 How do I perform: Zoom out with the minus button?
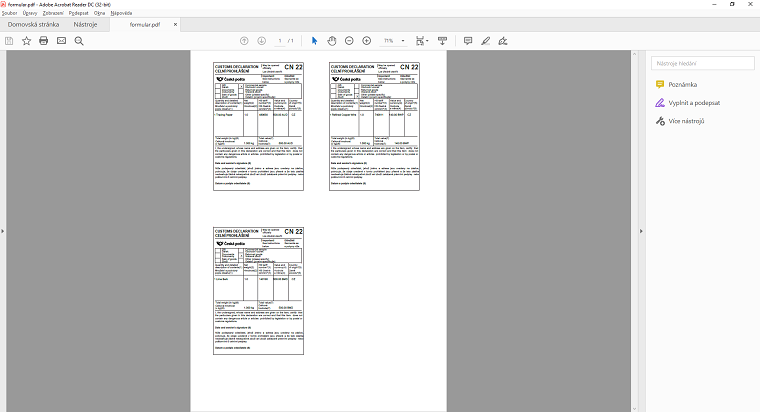tap(350, 41)
